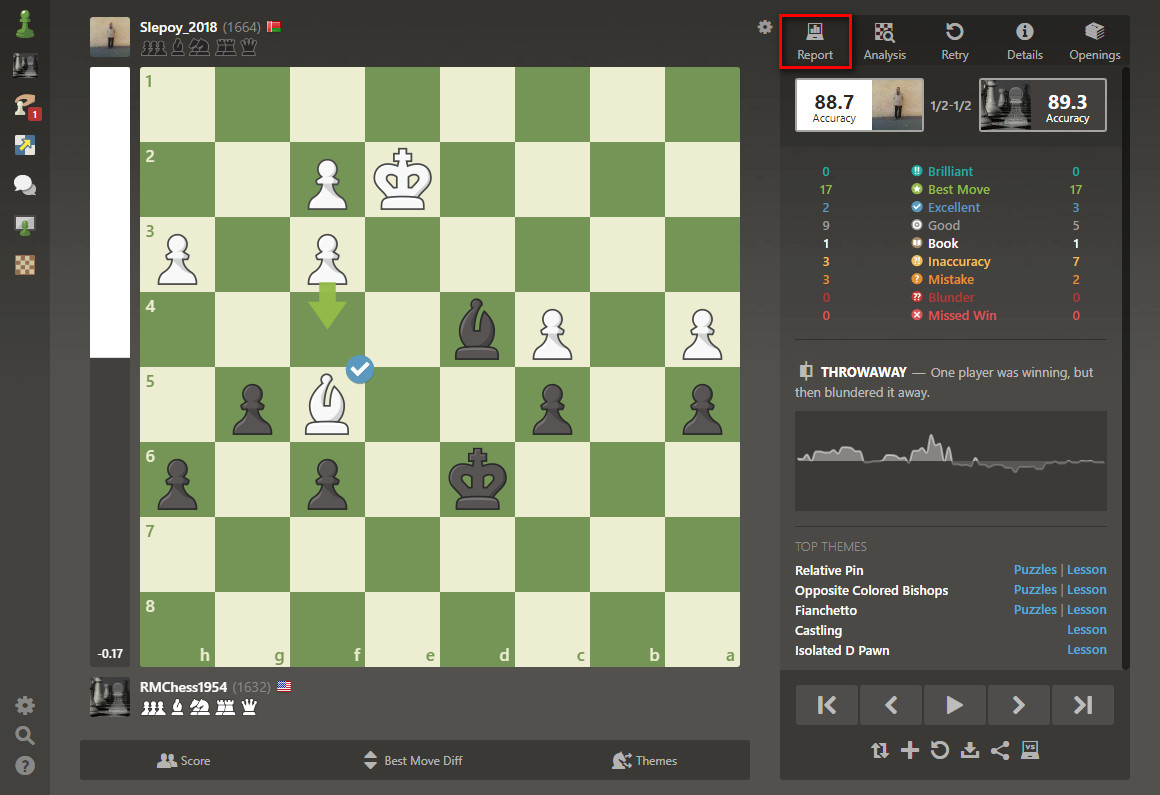The width and height of the screenshot is (1160, 795).
Task: Open Relative Pin puzzles link
Action: [1035, 569]
